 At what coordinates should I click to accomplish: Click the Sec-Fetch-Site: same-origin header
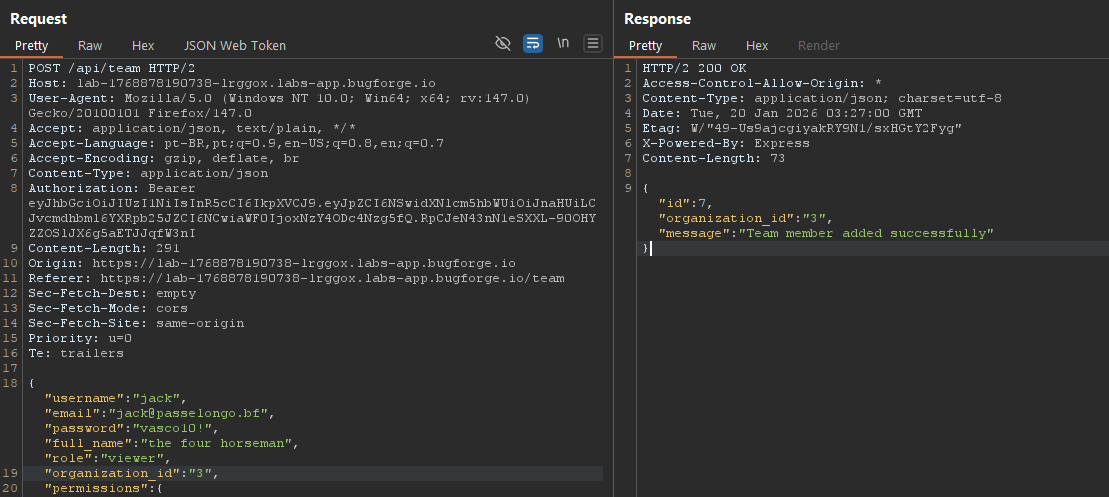click(136, 323)
